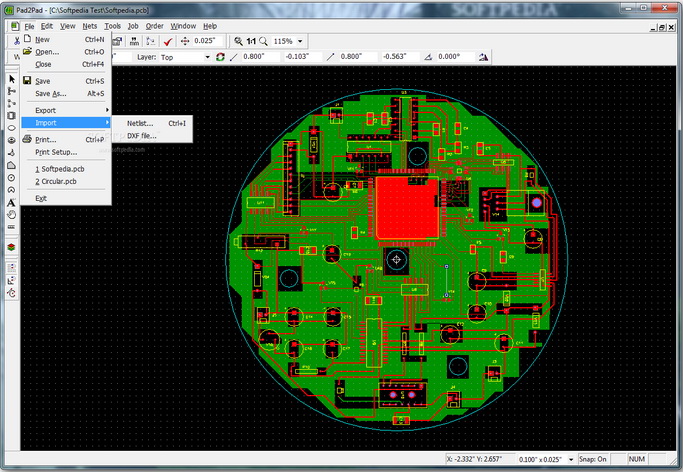Viewport: 683px width, 472px height.
Task: Open recent file 1 Softpedia.pcb
Action: pos(62,169)
